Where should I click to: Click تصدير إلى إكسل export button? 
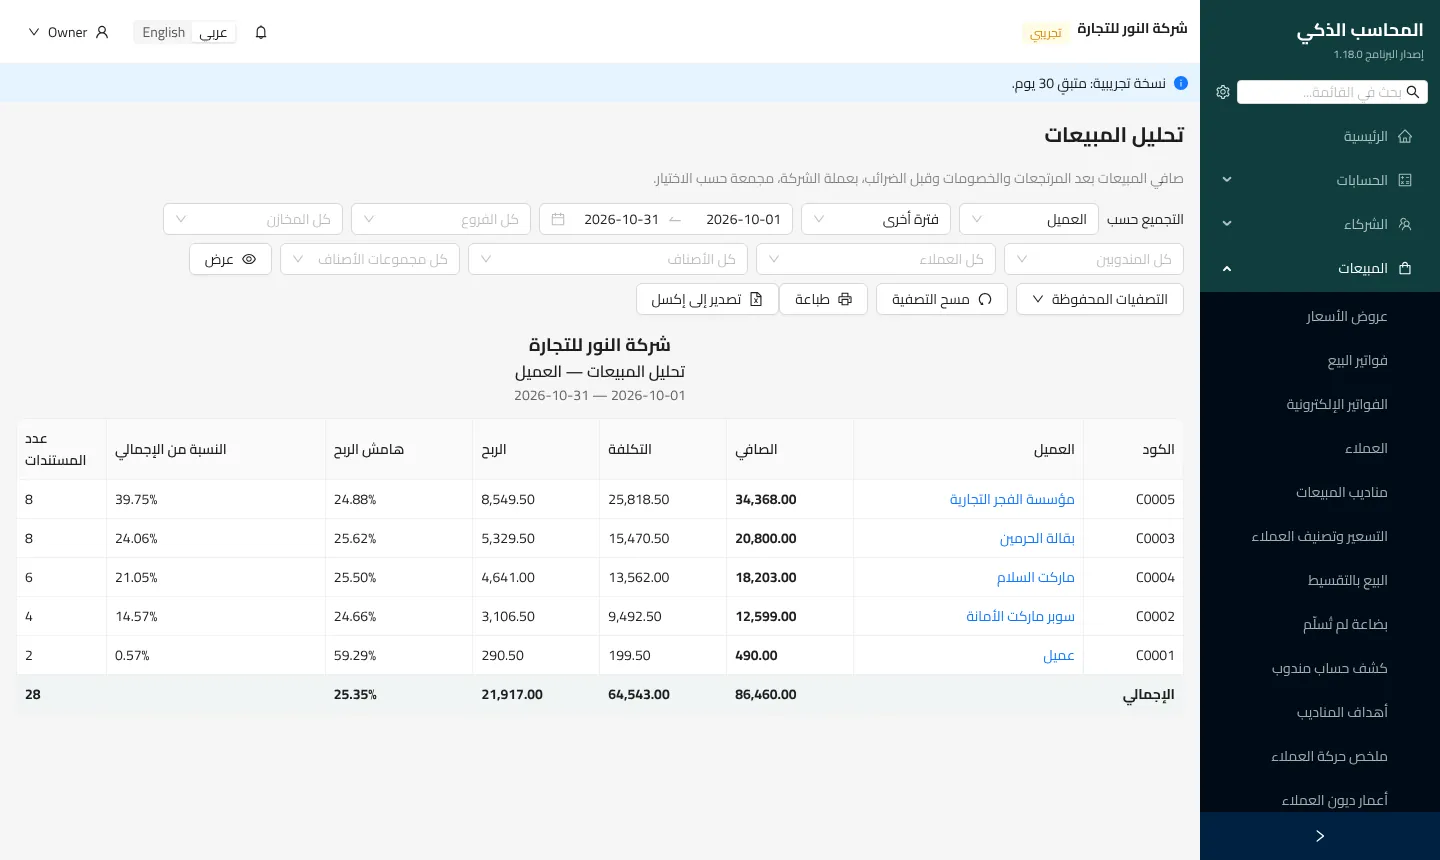pos(707,299)
